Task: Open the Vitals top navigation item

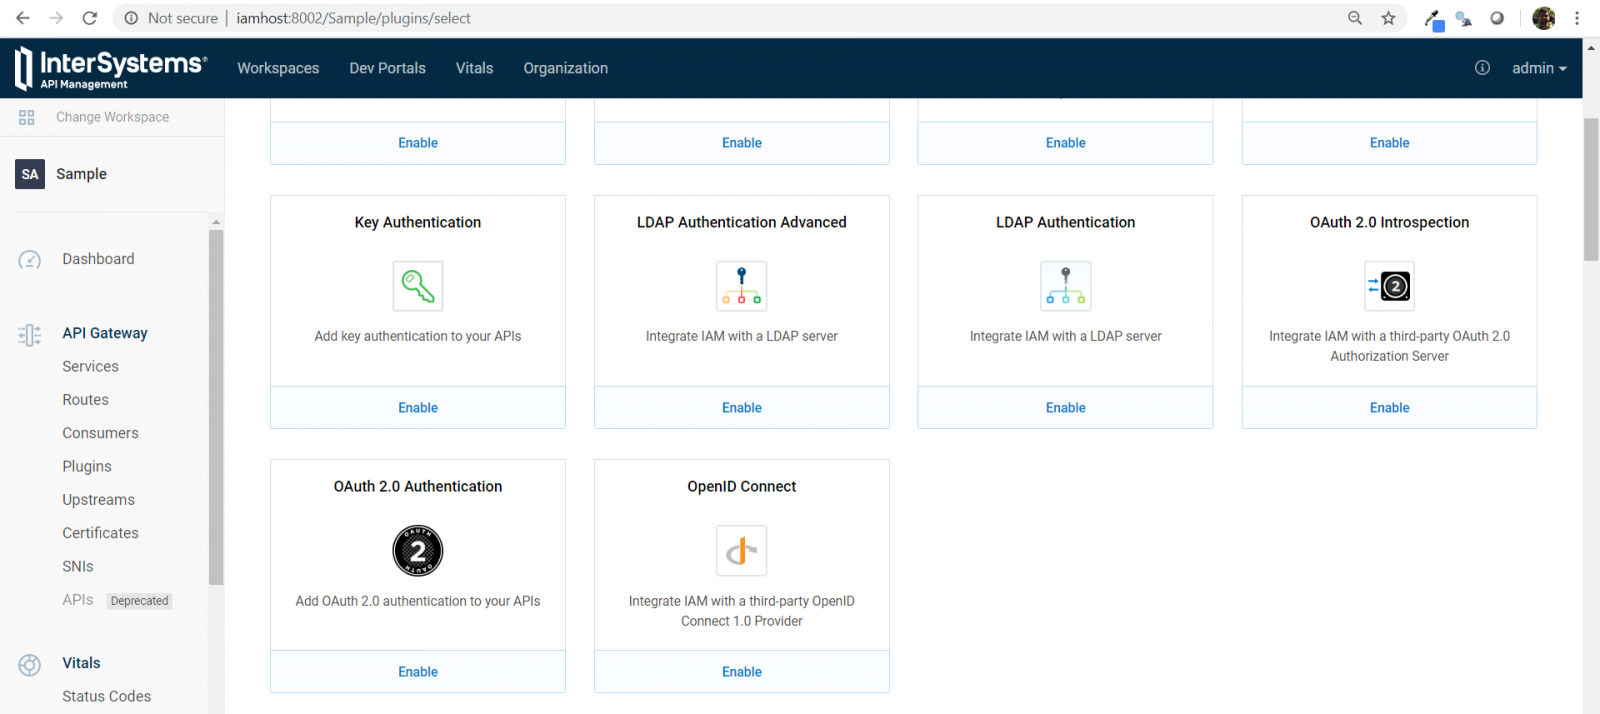Action: click(475, 68)
